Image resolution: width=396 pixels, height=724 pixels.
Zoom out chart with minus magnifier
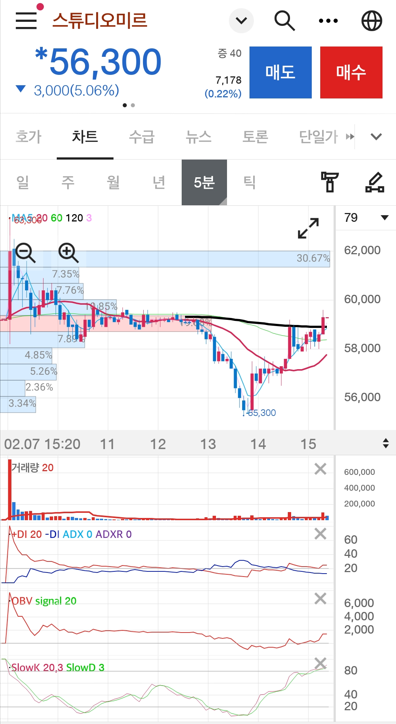click(x=25, y=253)
